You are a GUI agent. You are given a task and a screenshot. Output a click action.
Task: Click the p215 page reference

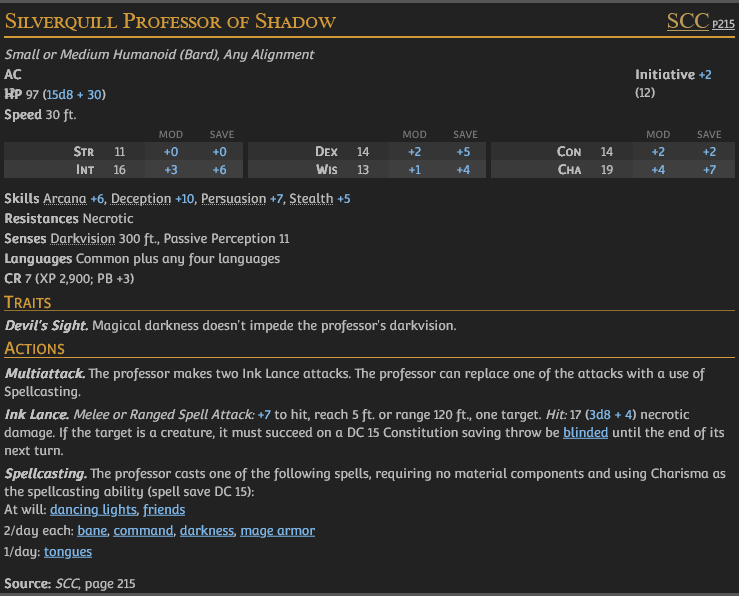724,24
